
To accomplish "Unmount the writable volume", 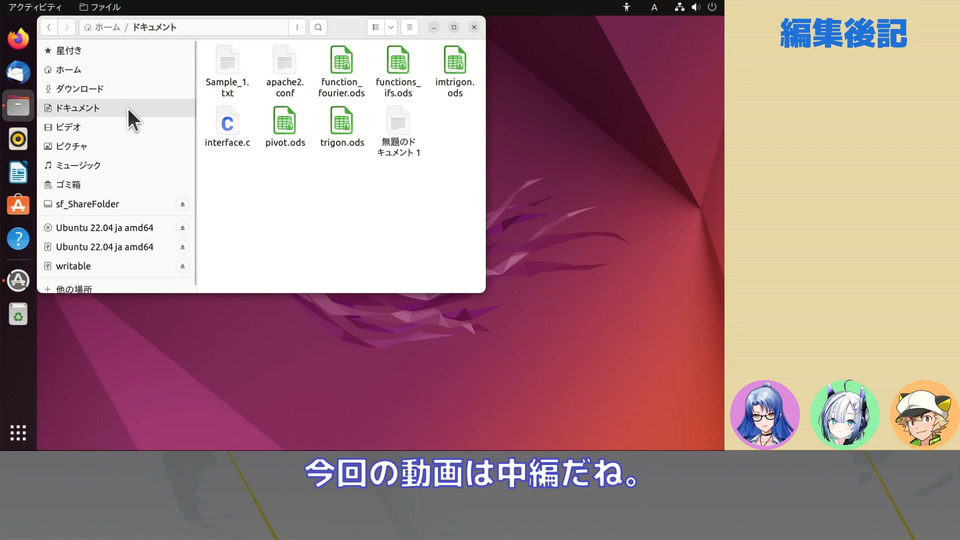I will tap(182, 266).
